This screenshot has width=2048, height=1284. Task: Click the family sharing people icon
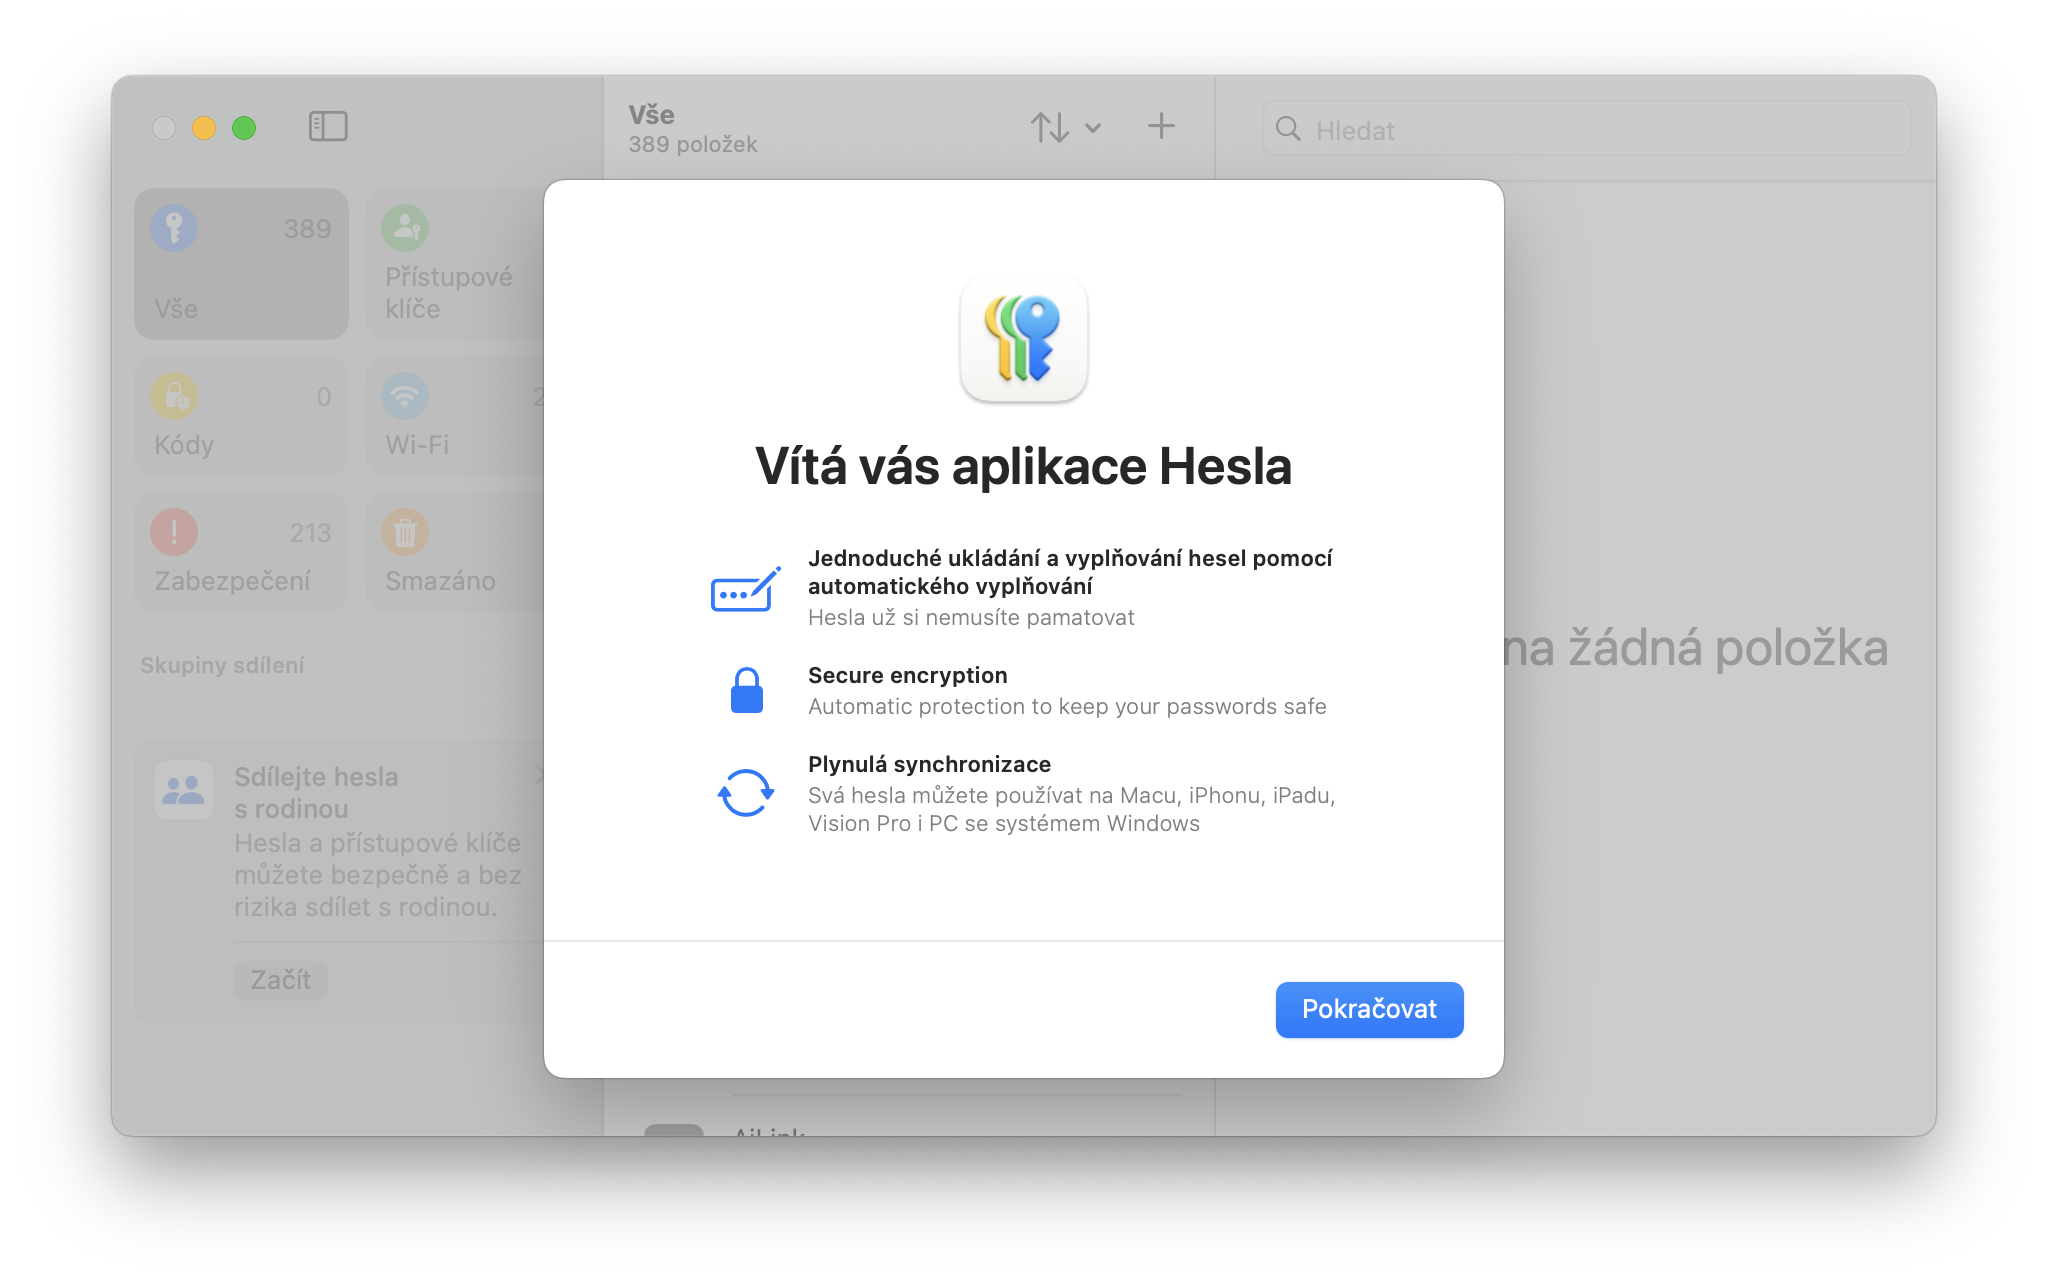point(184,791)
